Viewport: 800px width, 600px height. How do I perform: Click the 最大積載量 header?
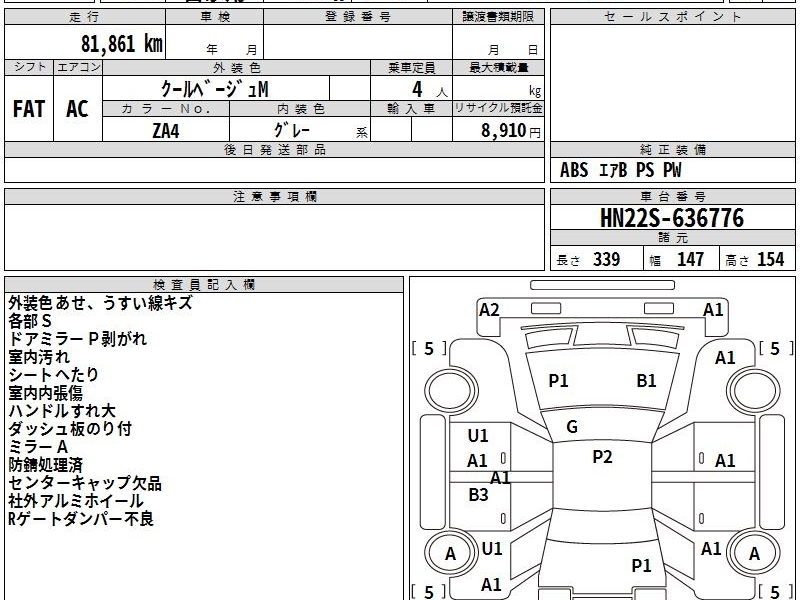click(498, 67)
